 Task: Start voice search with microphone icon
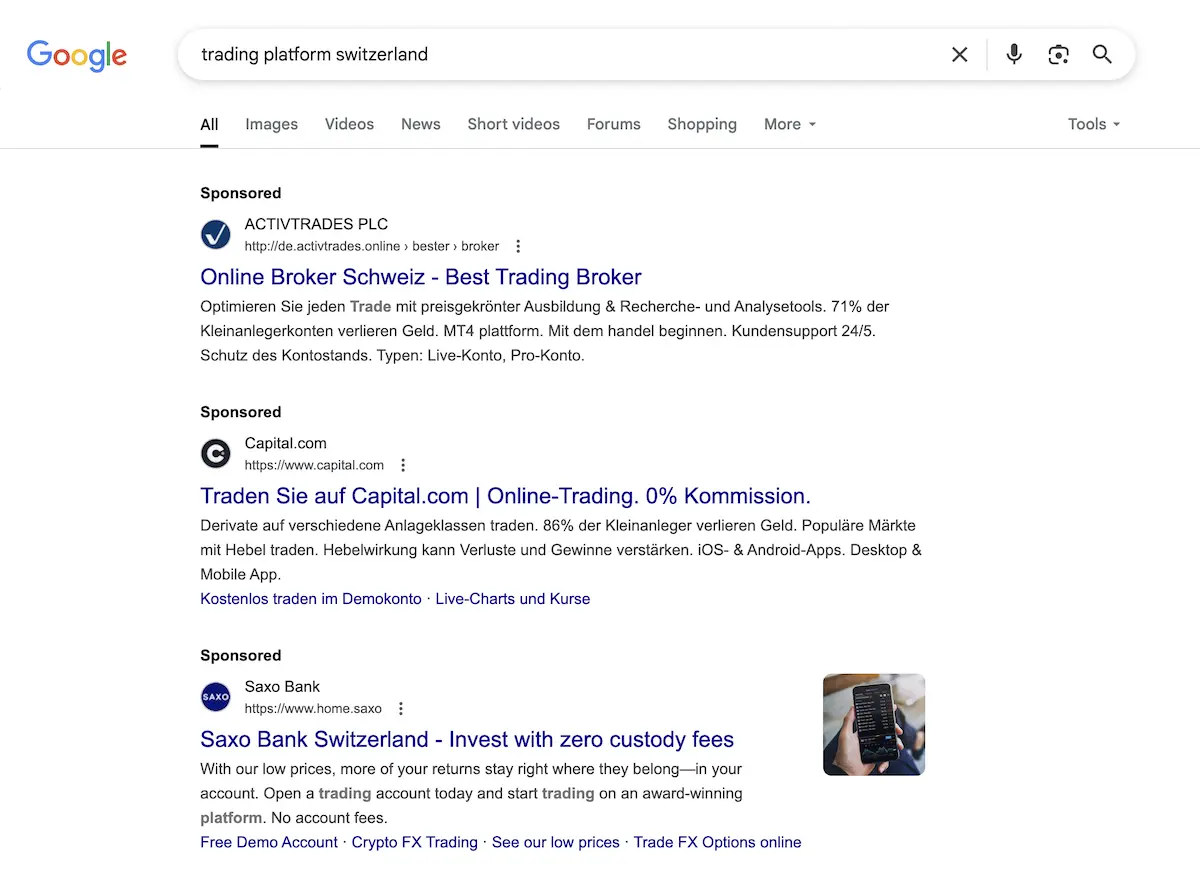(1014, 54)
